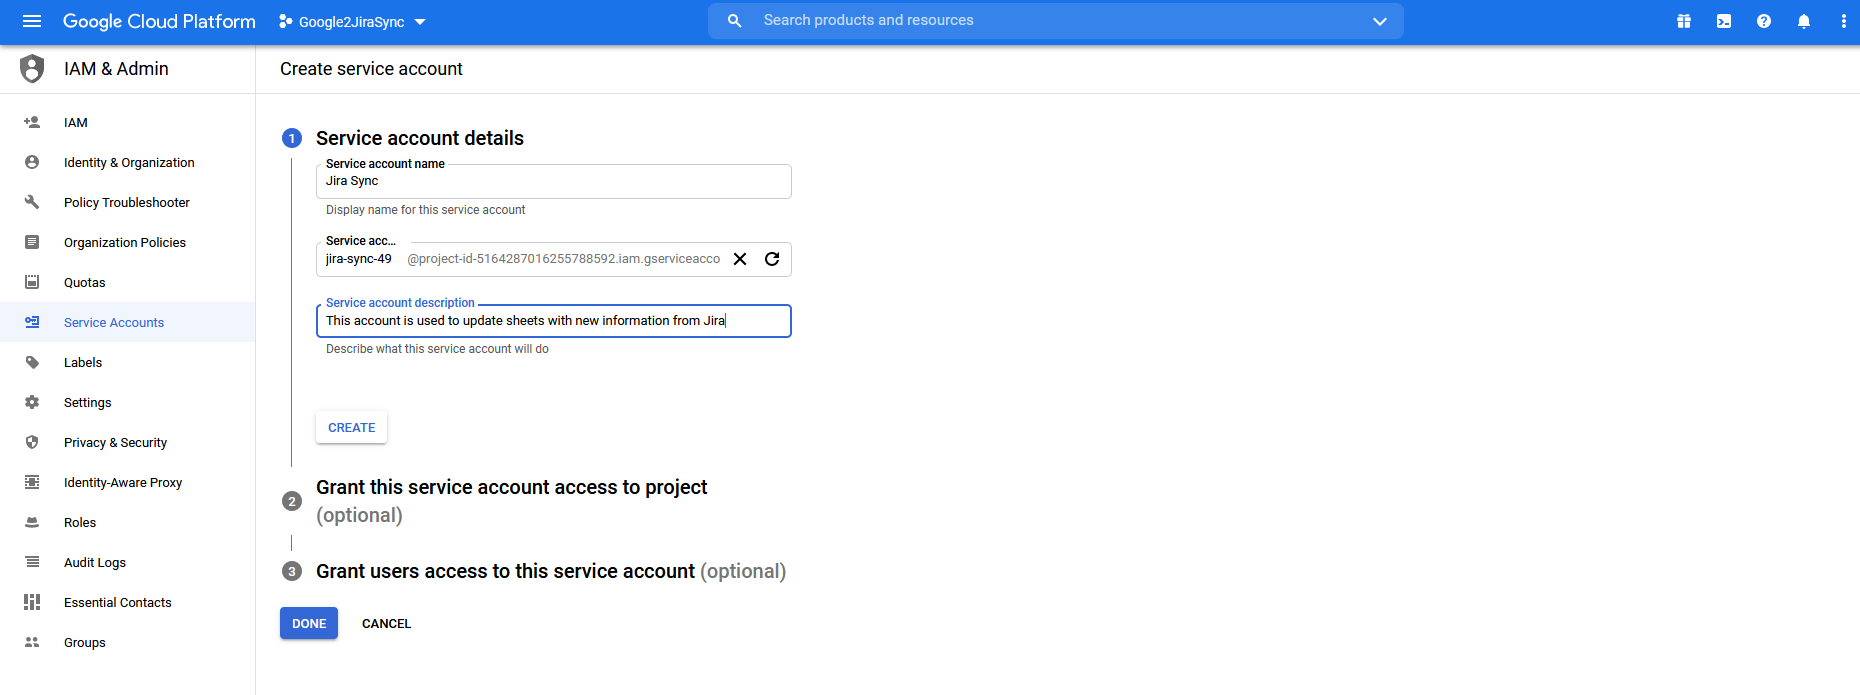Screen dimensions: 1860x695
Task: Open the help question mark icon
Action: pyautogui.click(x=1764, y=21)
